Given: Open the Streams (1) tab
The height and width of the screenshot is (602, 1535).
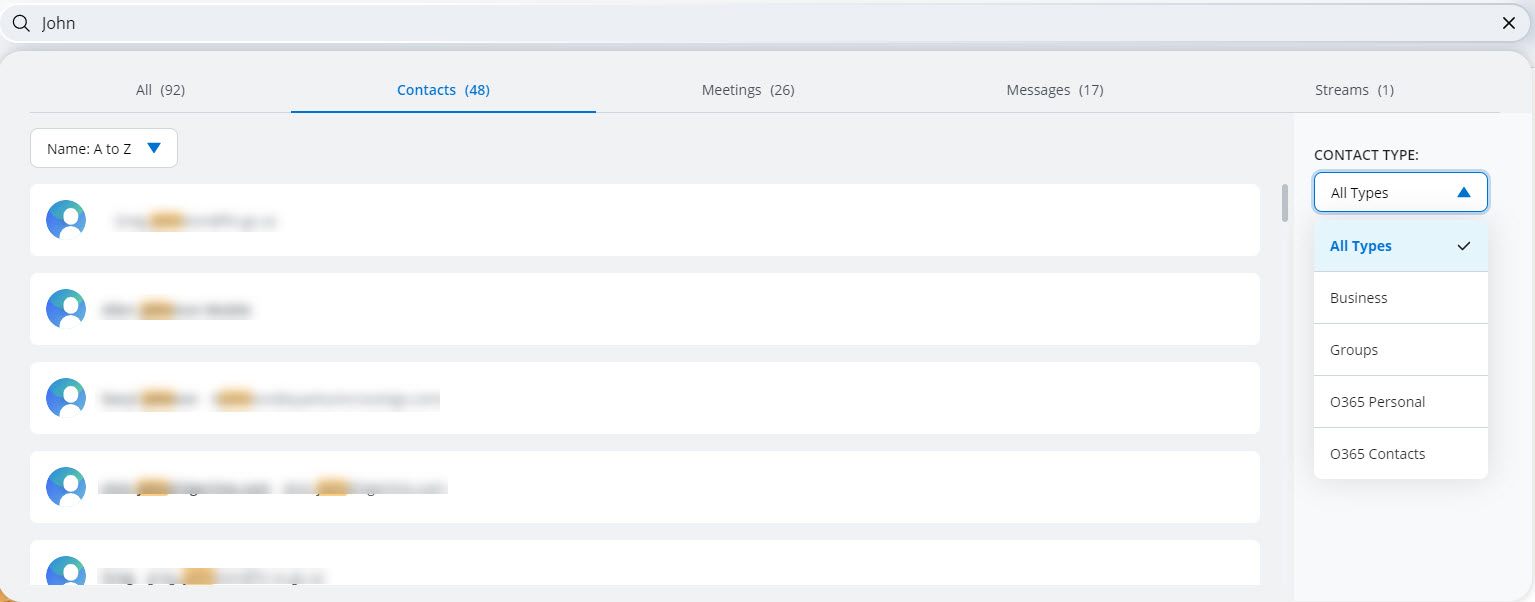Looking at the screenshot, I should pos(1354,90).
